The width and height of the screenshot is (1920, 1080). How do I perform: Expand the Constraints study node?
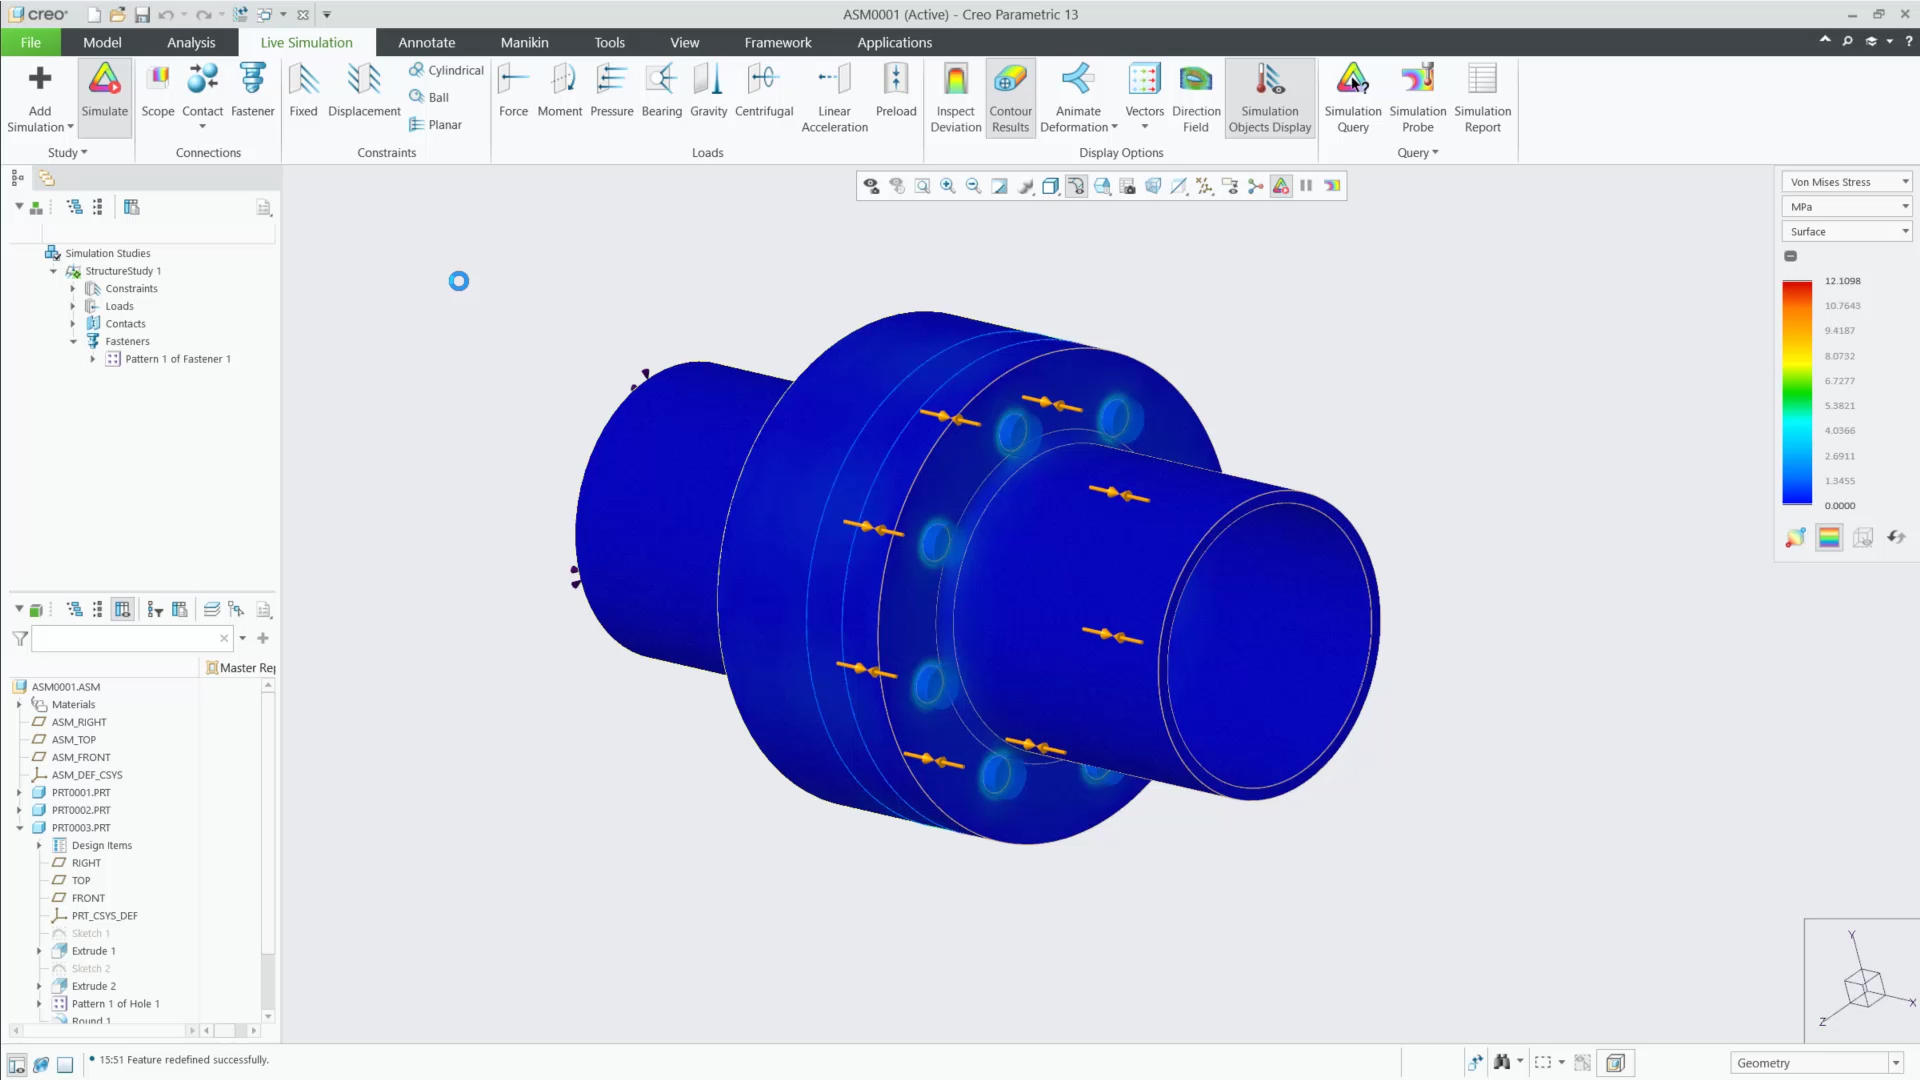(x=73, y=289)
